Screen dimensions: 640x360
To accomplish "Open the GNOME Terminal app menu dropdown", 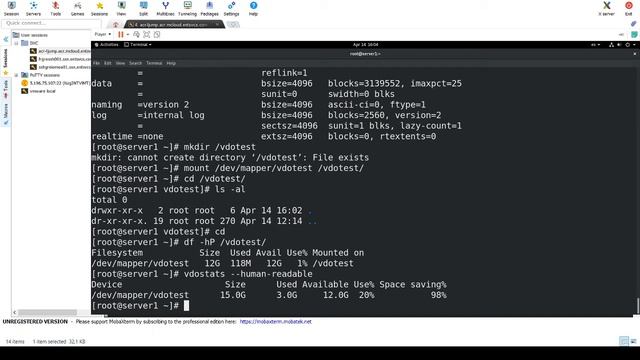I will pyautogui.click(x=138, y=44).
